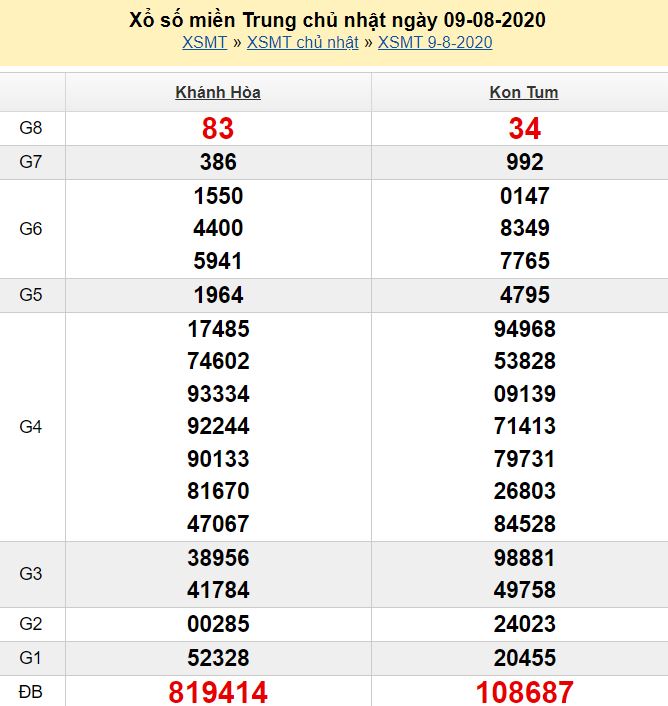Open the XSMT chủ nhật breadcrumb link
The width and height of the screenshot is (668, 706).
coord(302,42)
